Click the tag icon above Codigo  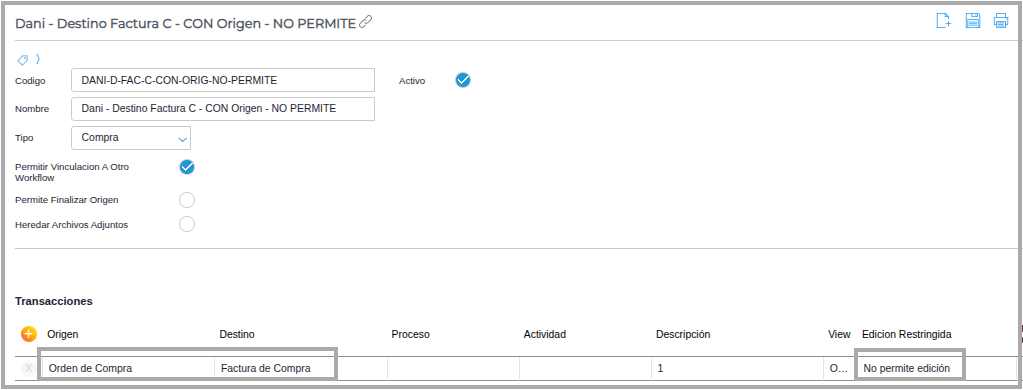(x=22, y=59)
